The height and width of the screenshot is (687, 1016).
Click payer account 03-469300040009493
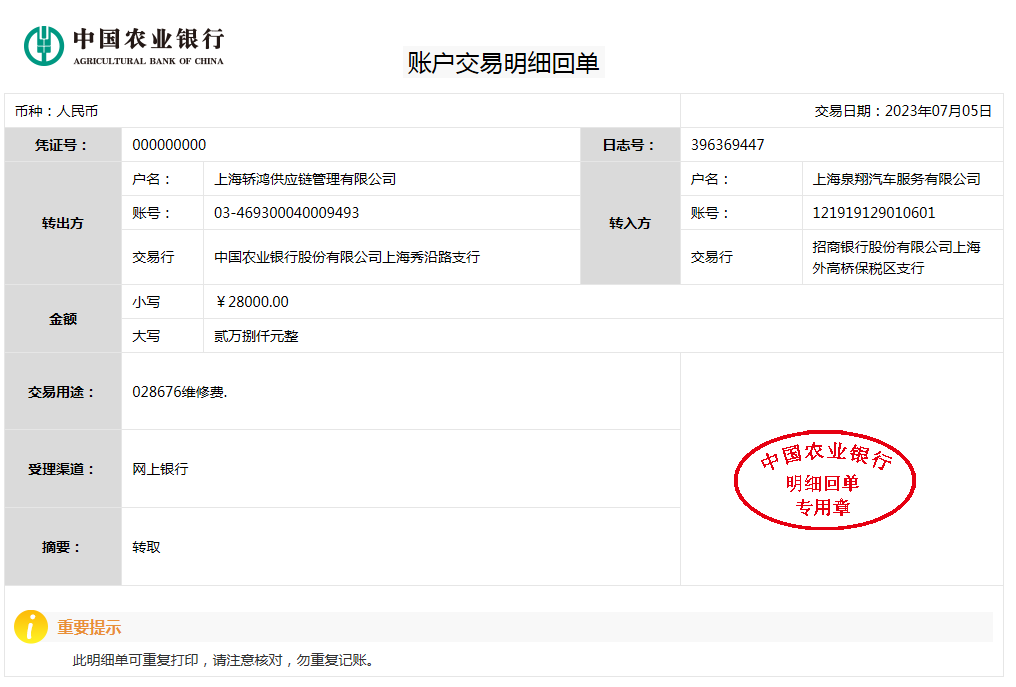point(286,213)
